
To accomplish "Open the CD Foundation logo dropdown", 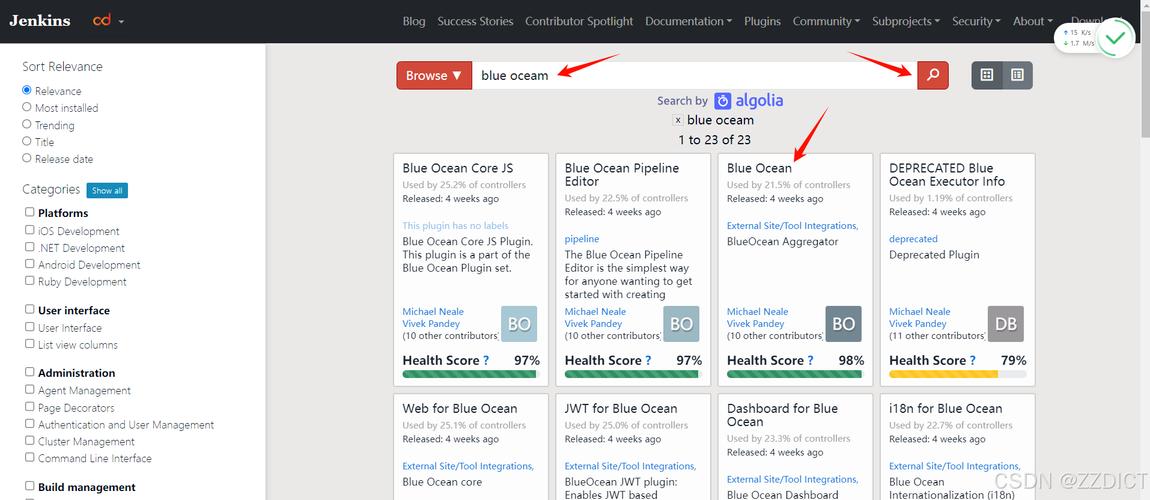I will 109,21.
